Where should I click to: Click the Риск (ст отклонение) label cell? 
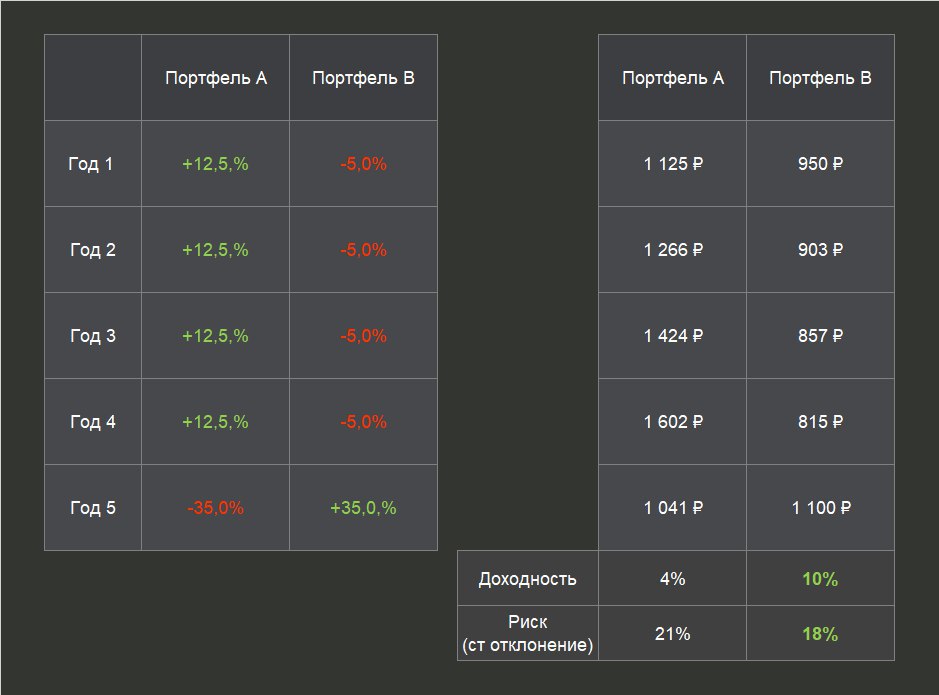pyautogui.click(x=528, y=634)
